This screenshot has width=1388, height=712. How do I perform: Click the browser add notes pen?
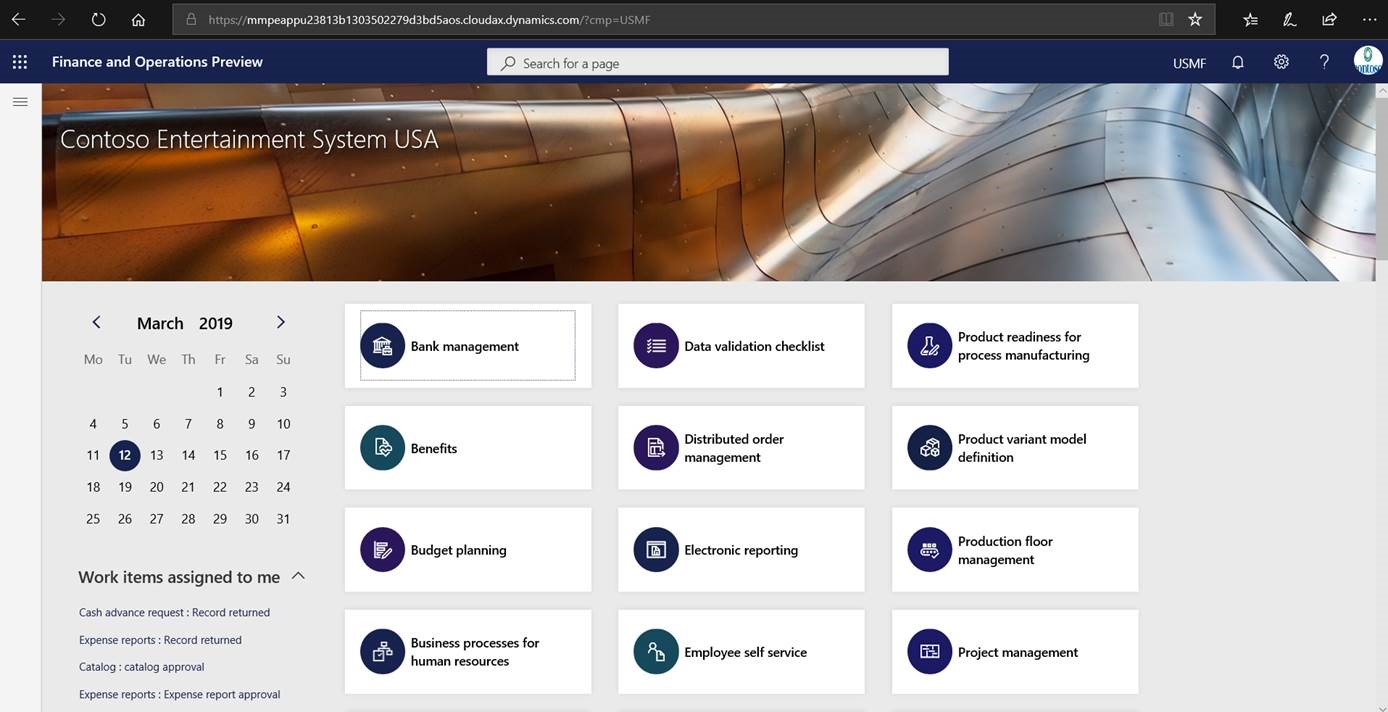click(x=1290, y=19)
